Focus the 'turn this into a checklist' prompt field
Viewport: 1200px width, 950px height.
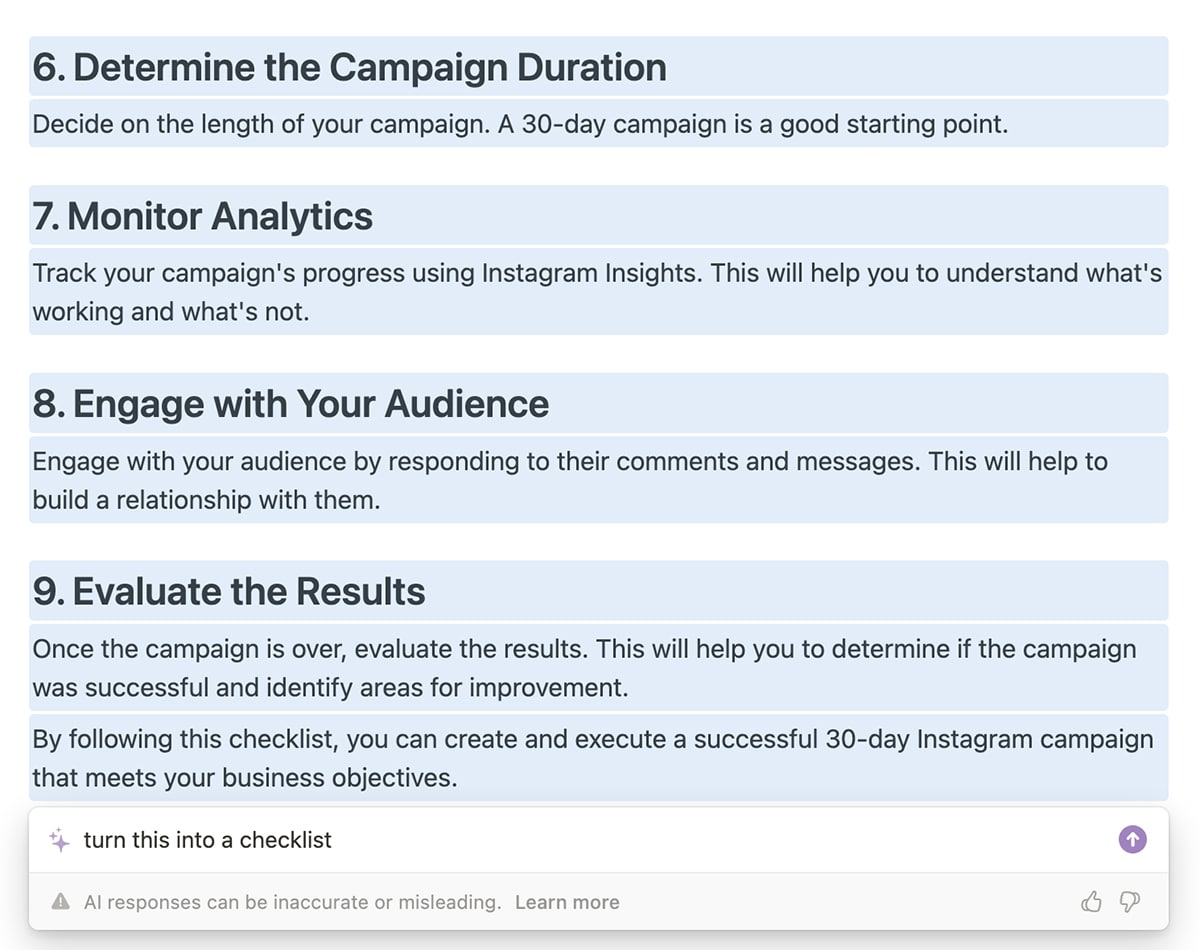point(400,840)
